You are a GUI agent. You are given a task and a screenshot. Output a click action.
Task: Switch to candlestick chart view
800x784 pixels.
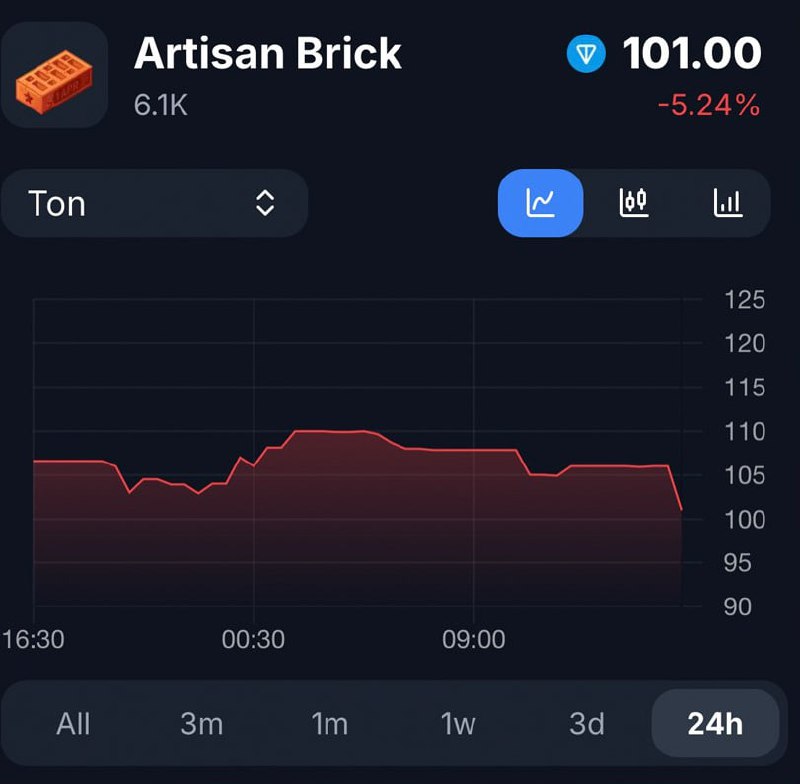pyautogui.click(x=634, y=203)
